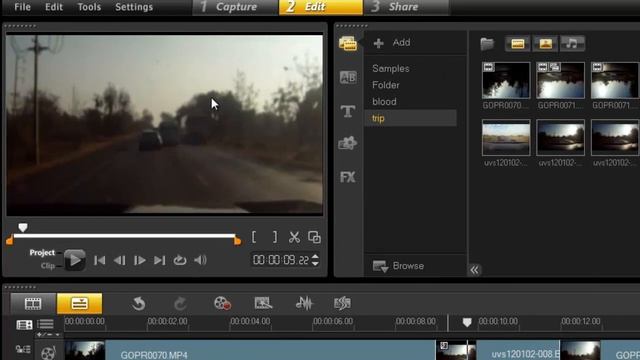
Task: Click the Play button
Action: [75, 260]
